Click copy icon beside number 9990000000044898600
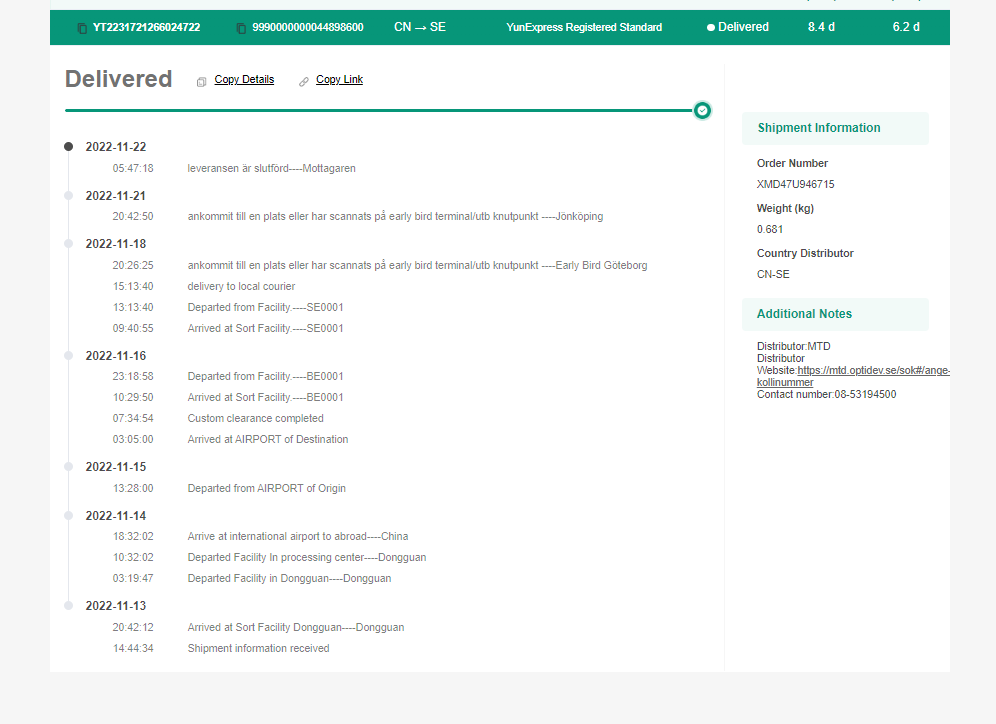Image resolution: width=996 pixels, height=724 pixels. [241, 28]
